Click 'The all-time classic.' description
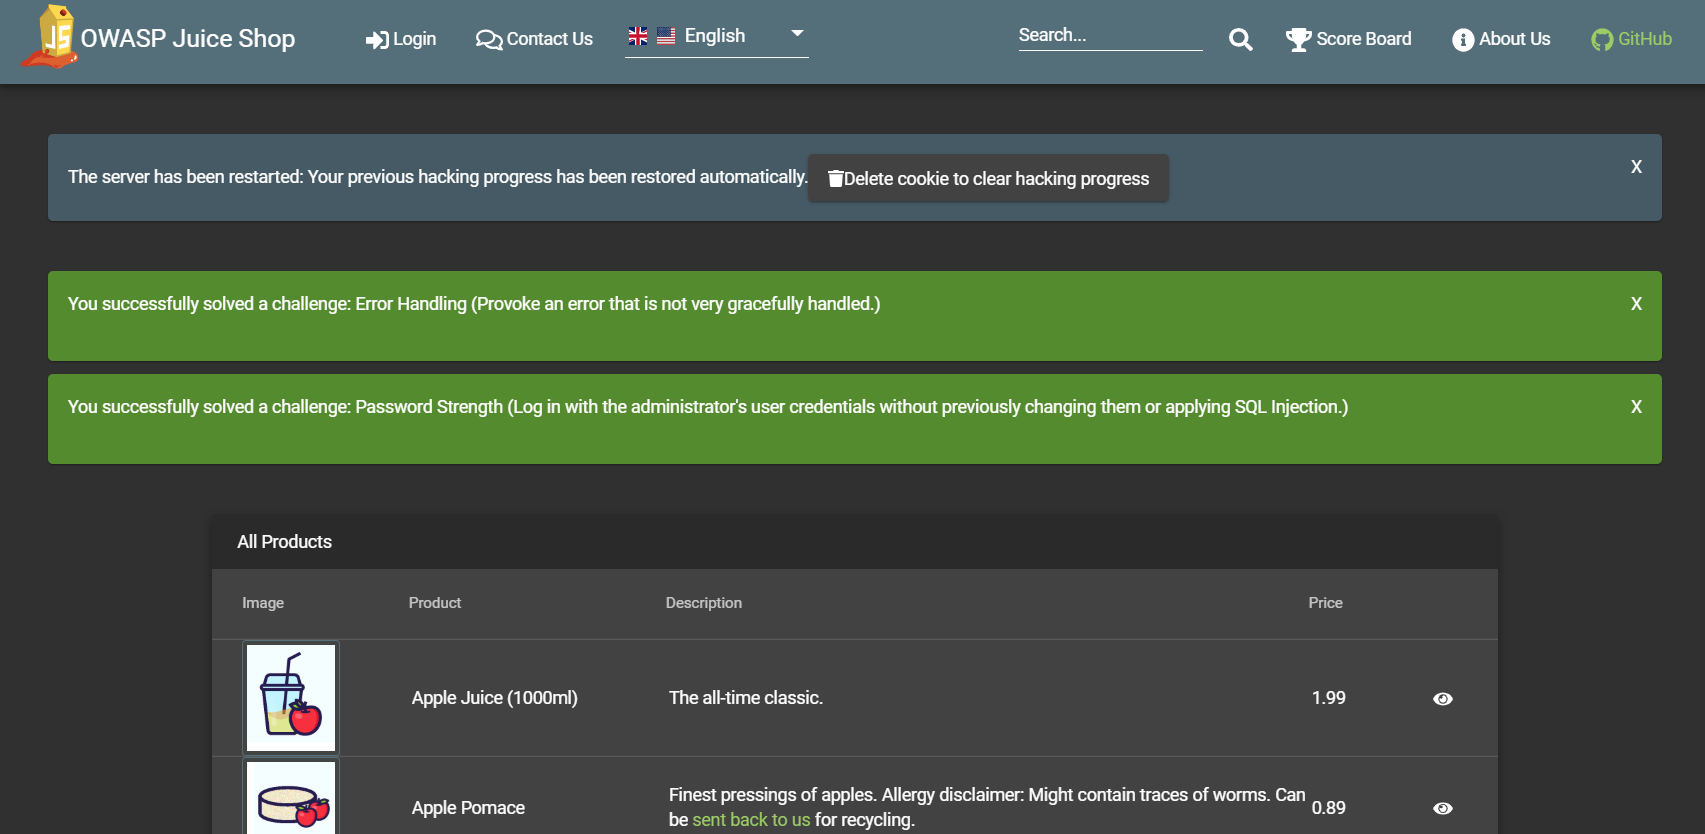This screenshot has width=1705, height=834. (x=746, y=698)
